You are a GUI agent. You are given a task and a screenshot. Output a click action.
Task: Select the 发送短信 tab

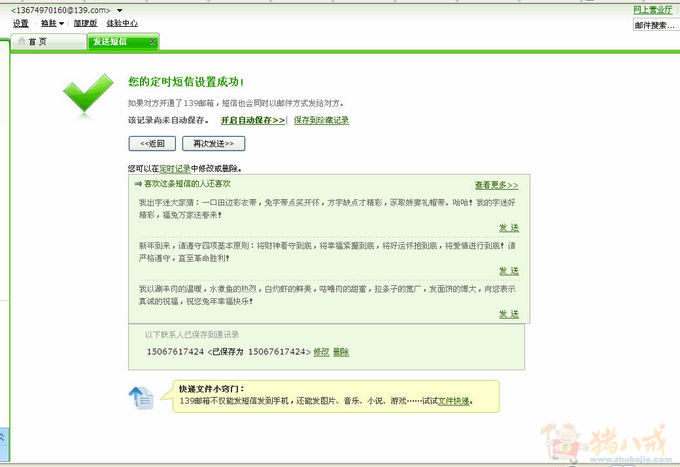pos(110,42)
